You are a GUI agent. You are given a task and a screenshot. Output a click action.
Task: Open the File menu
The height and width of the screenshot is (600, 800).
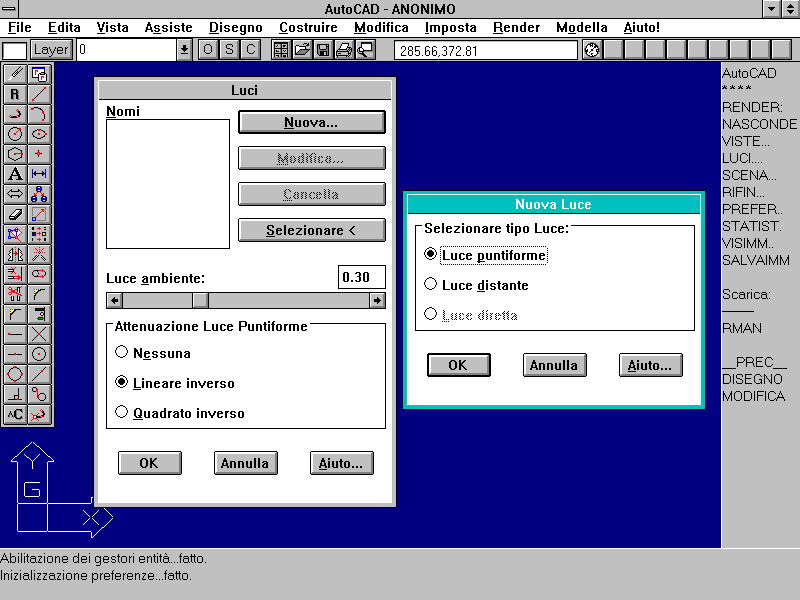(20, 28)
